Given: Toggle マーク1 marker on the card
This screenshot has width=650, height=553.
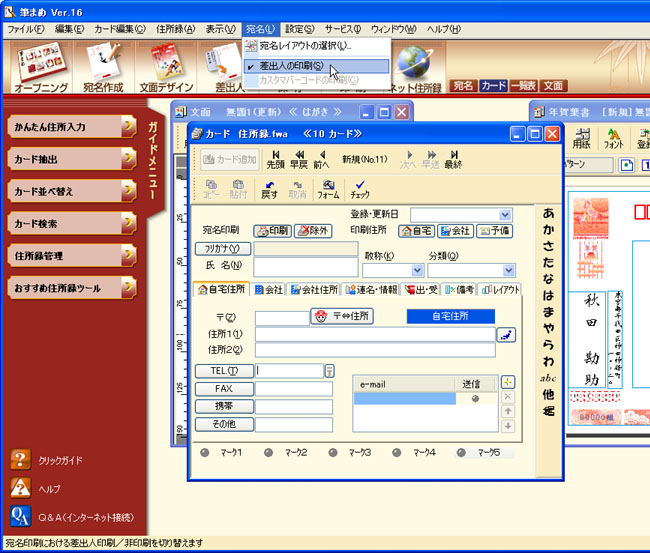Looking at the screenshot, I should pyautogui.click(x=207, y=453).
